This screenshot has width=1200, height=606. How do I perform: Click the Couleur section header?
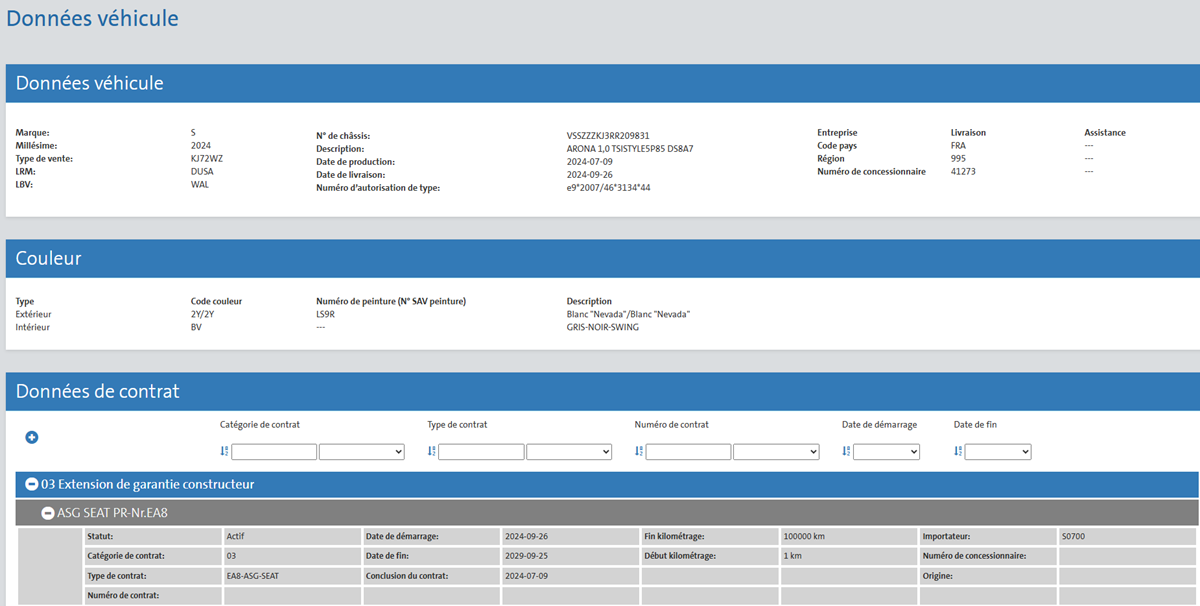48,258
